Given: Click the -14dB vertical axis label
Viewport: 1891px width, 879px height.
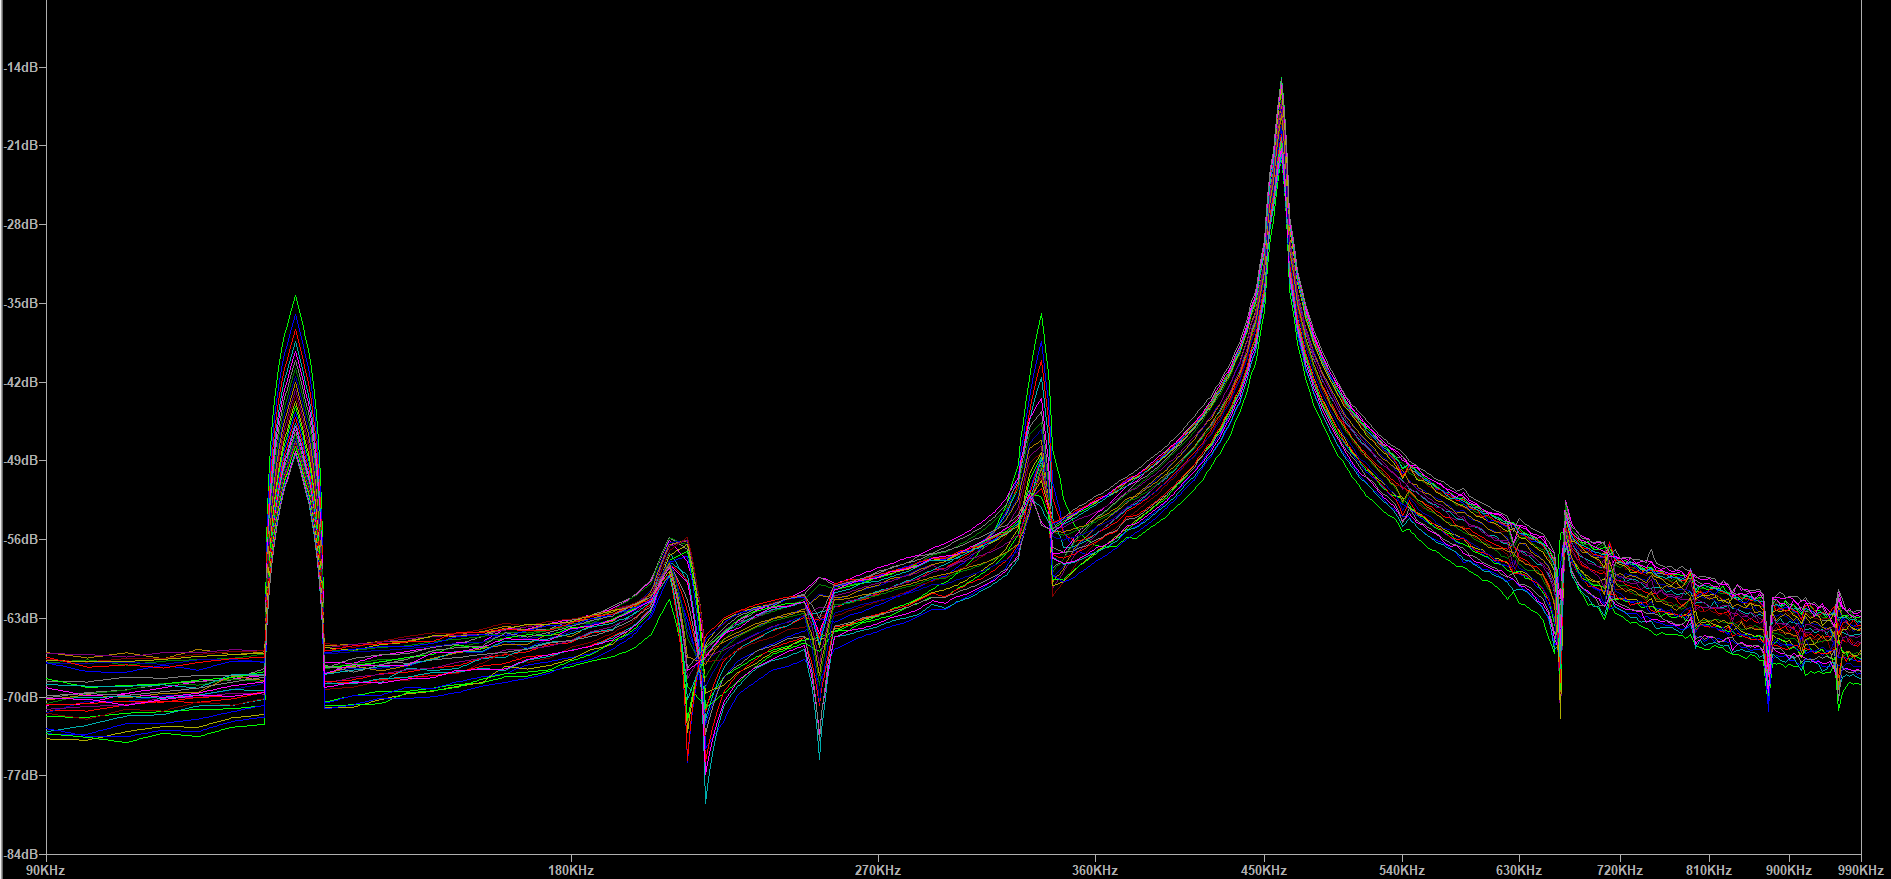Looking at the screenshot, I should click(20, 67).
